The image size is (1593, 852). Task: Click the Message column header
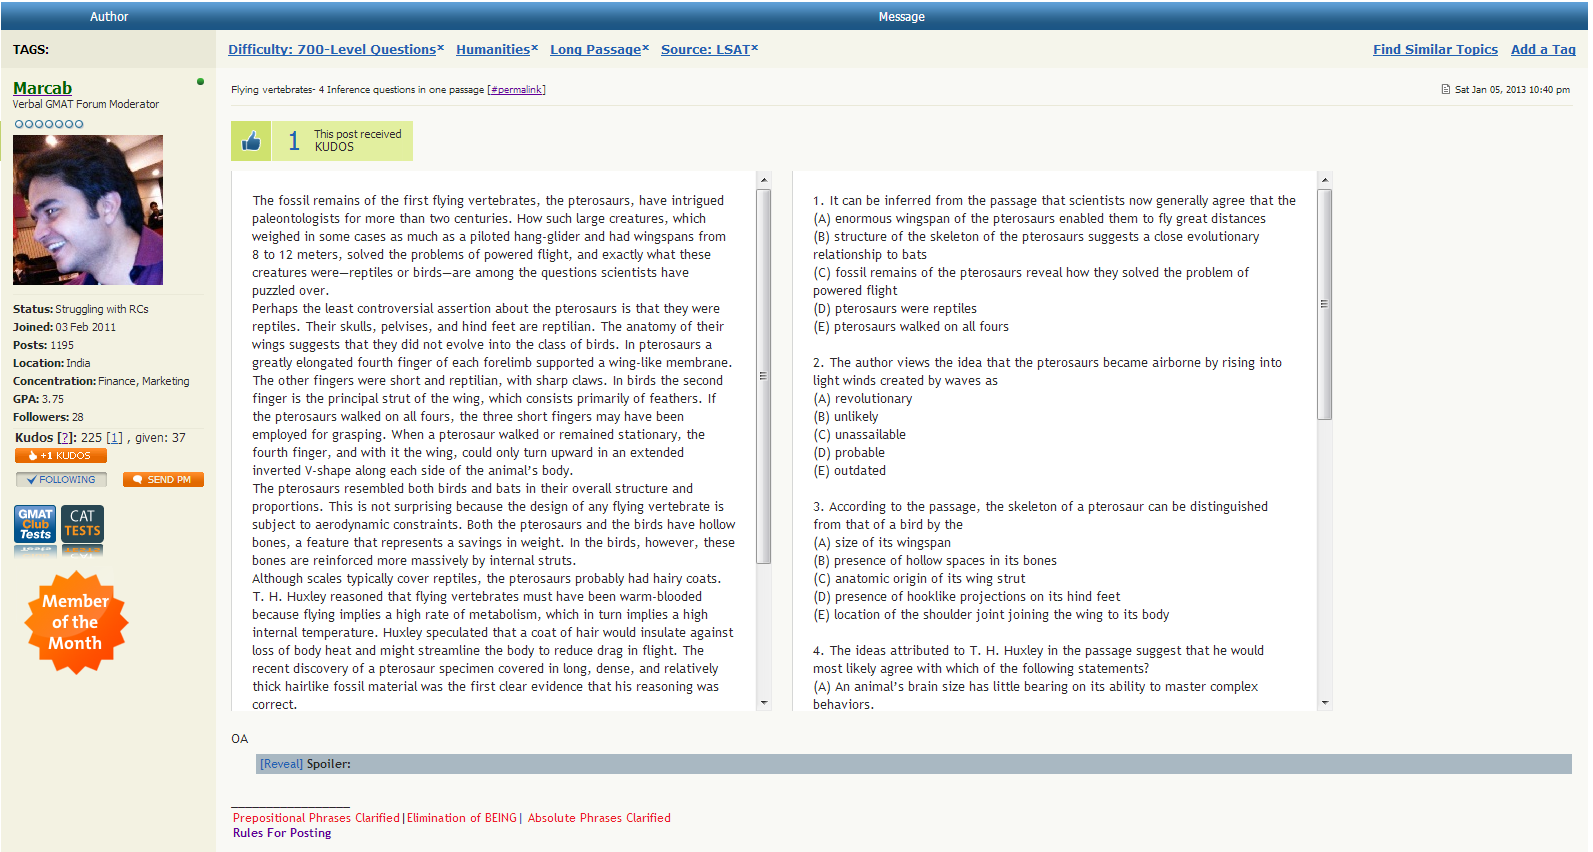(x=901, y=16)
